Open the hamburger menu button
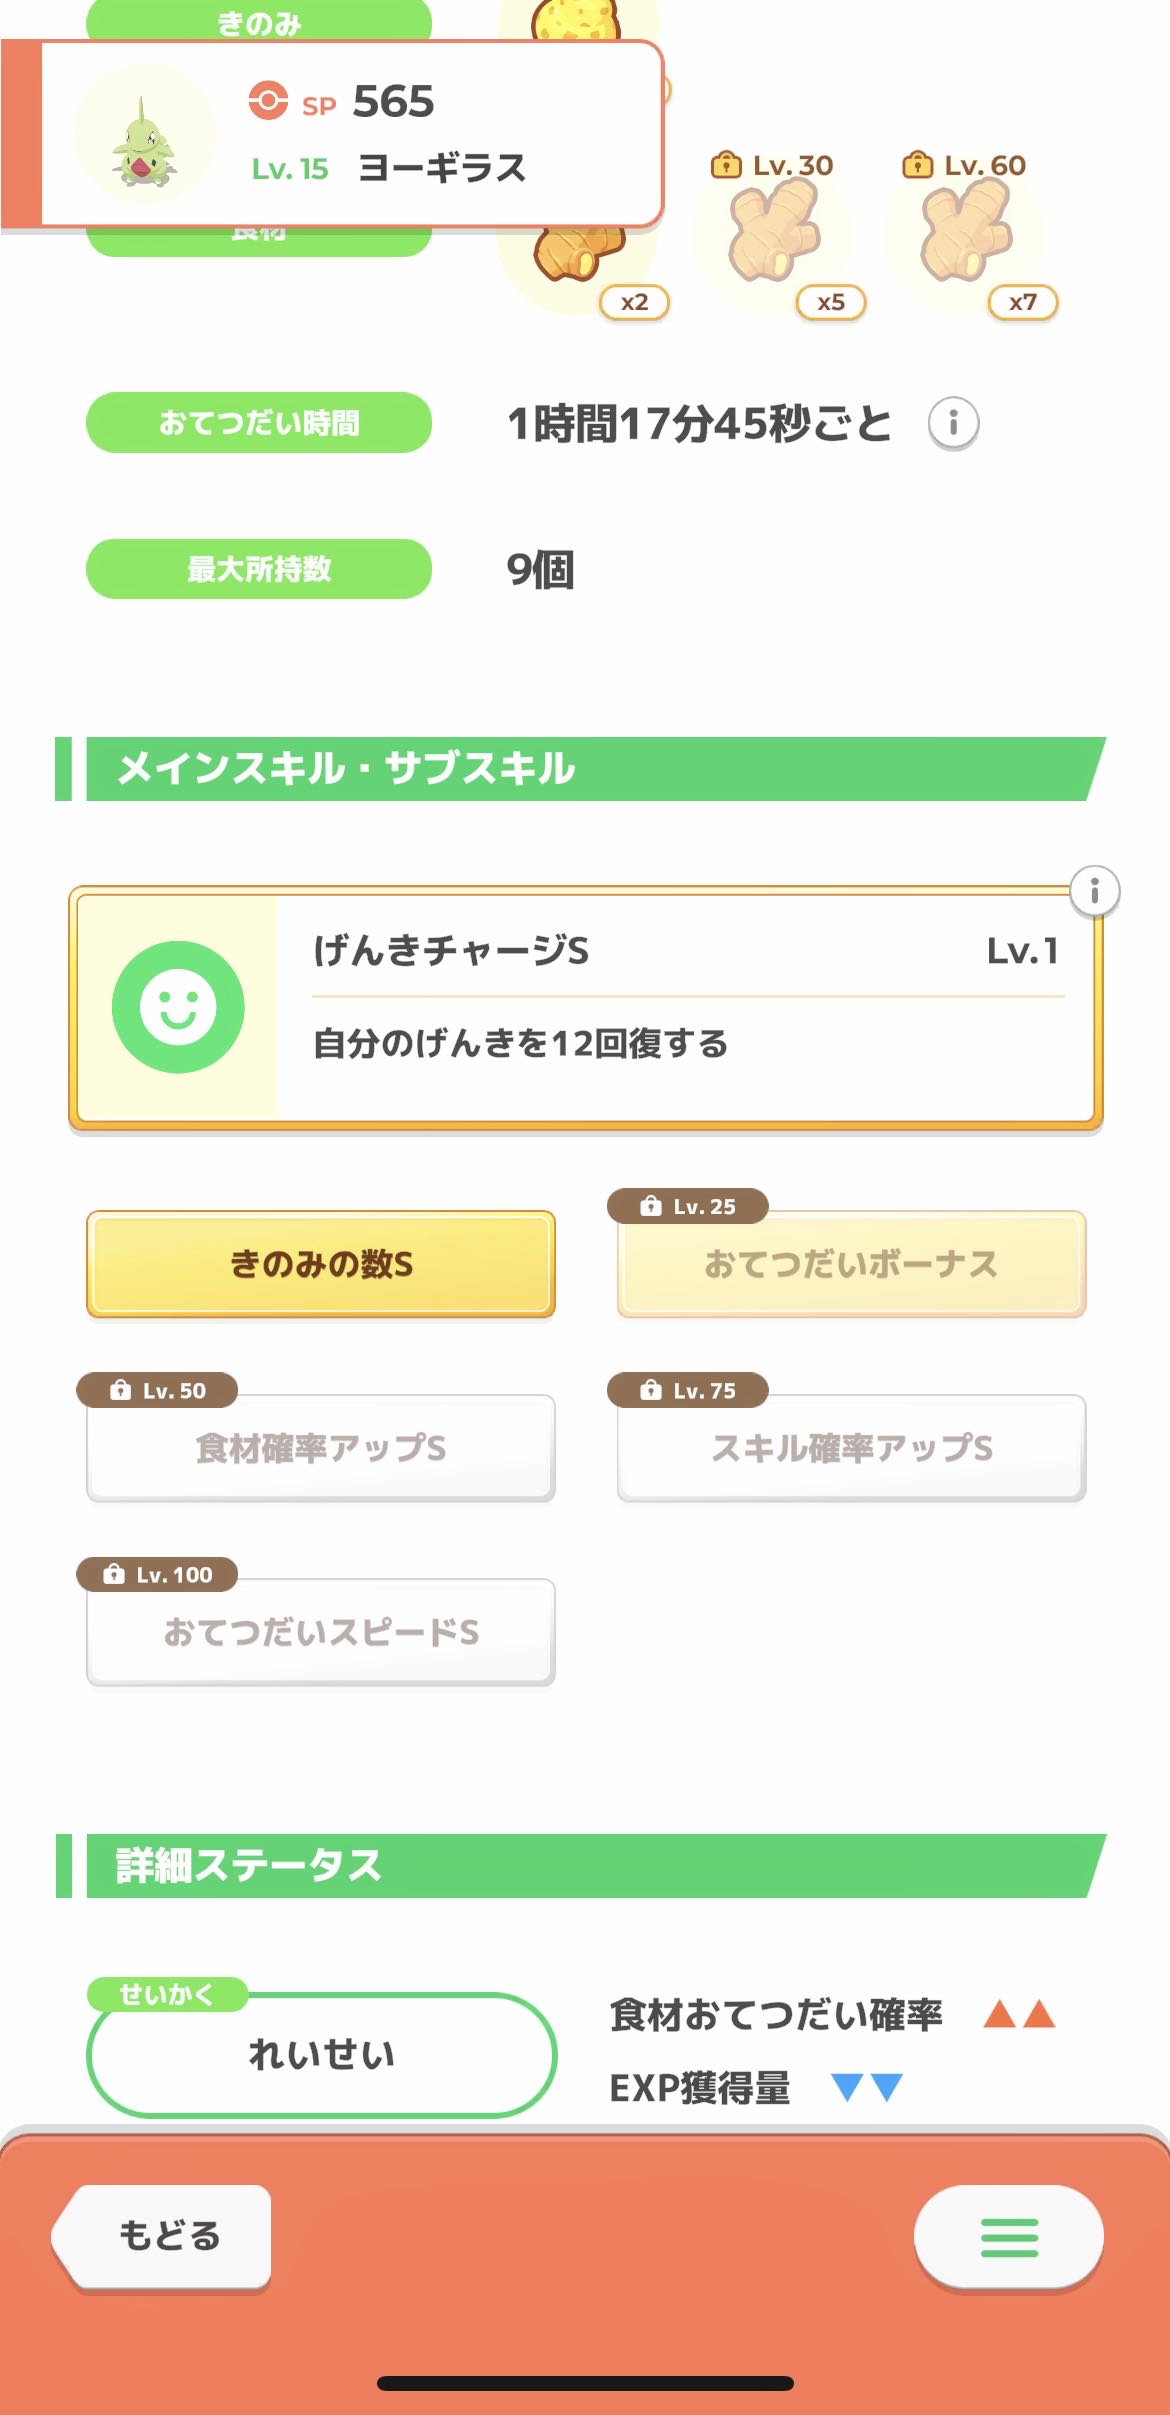The height and width of the screenshot is (2415, 1170). pos(1008,2237)
